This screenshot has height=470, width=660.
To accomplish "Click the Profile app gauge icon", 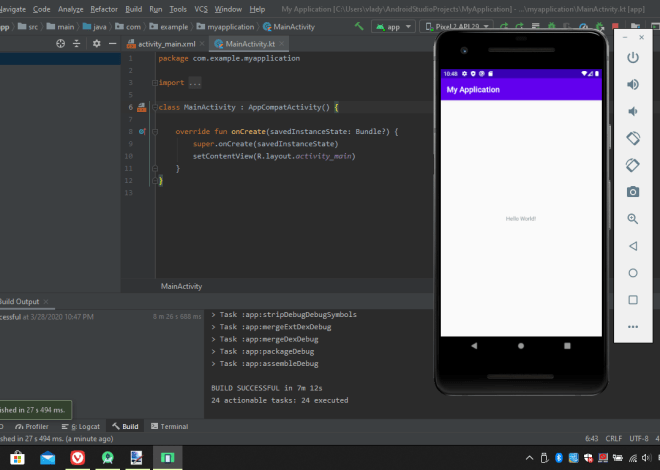I will point(583,27).
